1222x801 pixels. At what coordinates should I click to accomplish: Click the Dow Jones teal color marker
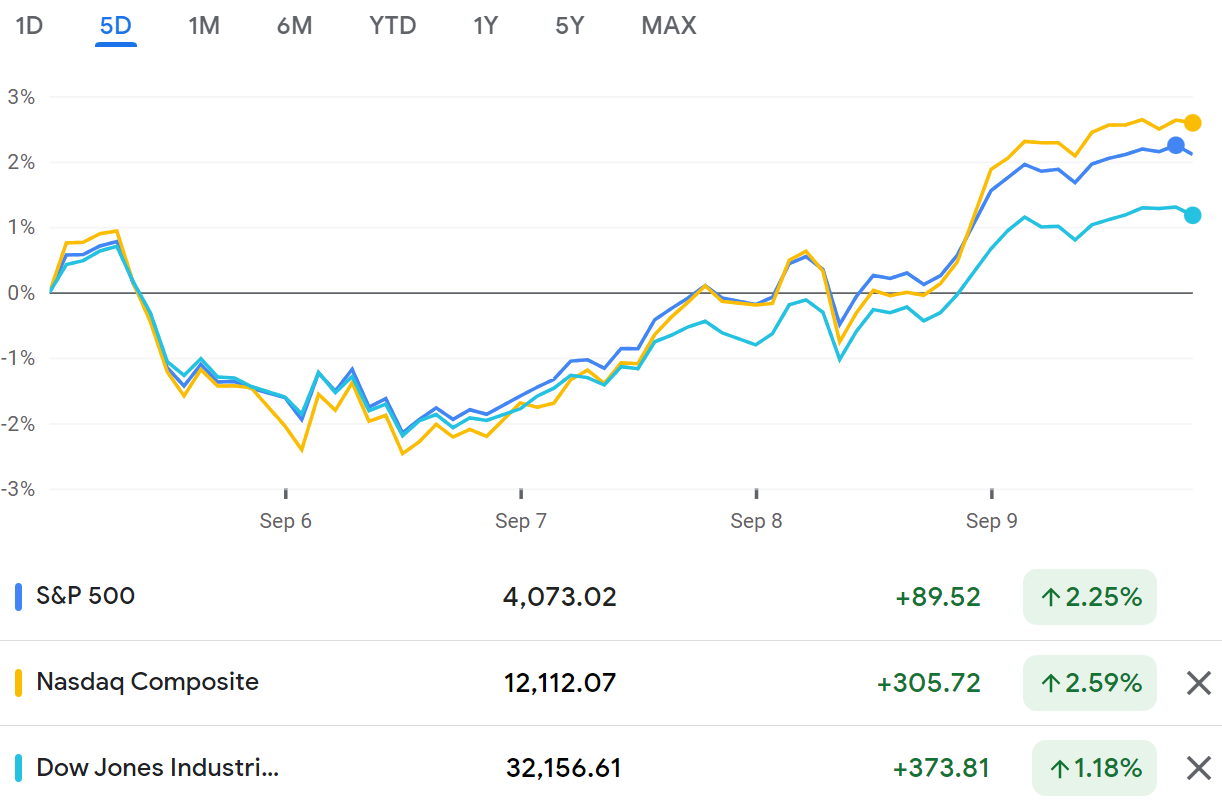(18, 768)
